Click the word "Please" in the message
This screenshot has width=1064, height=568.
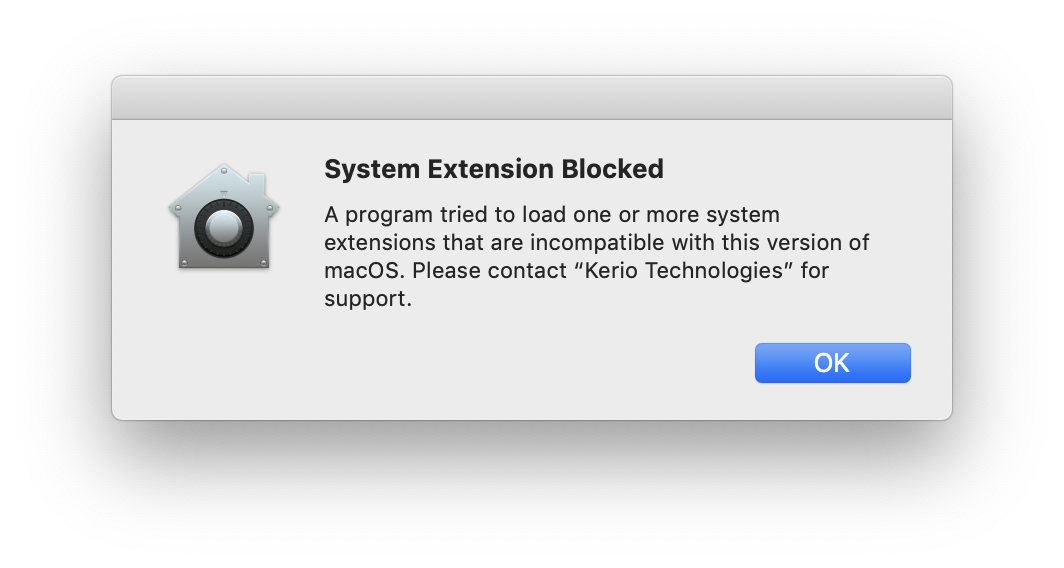pos(446,271)
